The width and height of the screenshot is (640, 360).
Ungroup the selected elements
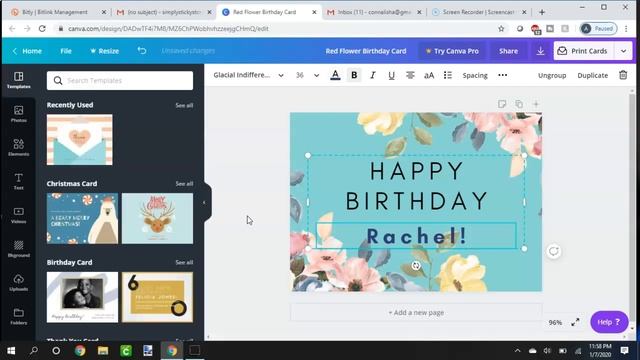tap(552, 75)
